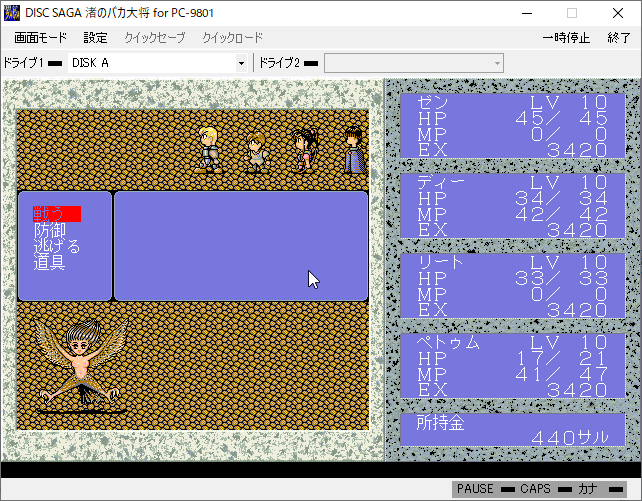Select 逃げる escape command
Image resolution: width=642 pixels, height=501 pixels.
tap(57, 246)
